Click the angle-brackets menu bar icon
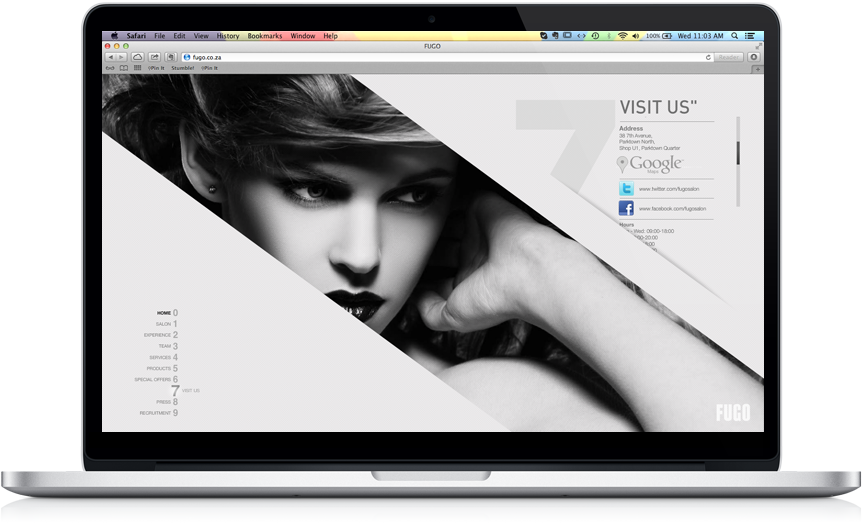Image resolution: width=863 pixels, height=525 pixels. [581, 36]
